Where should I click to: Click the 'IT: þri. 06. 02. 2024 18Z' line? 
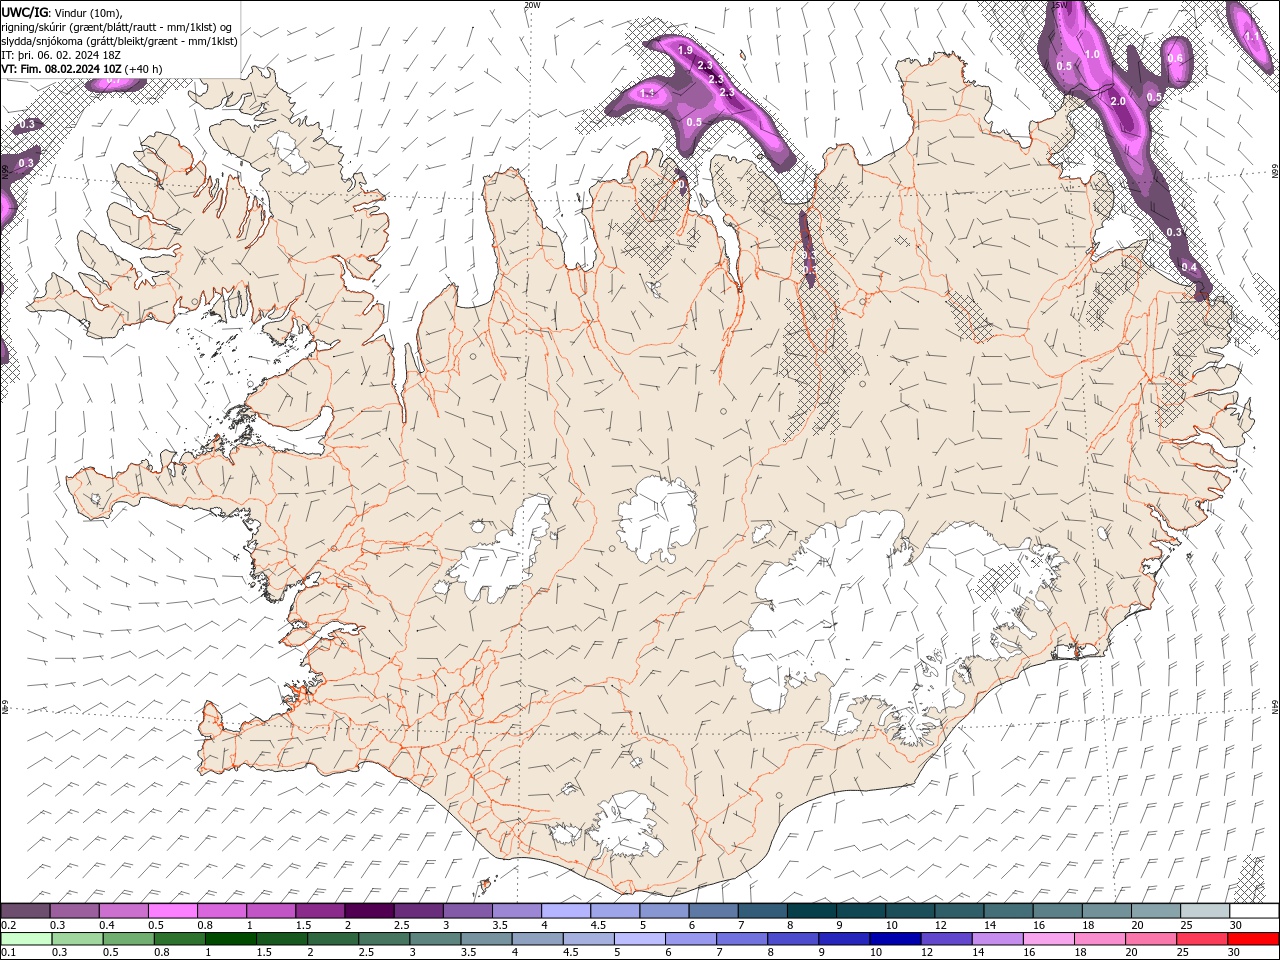[63, 55]
